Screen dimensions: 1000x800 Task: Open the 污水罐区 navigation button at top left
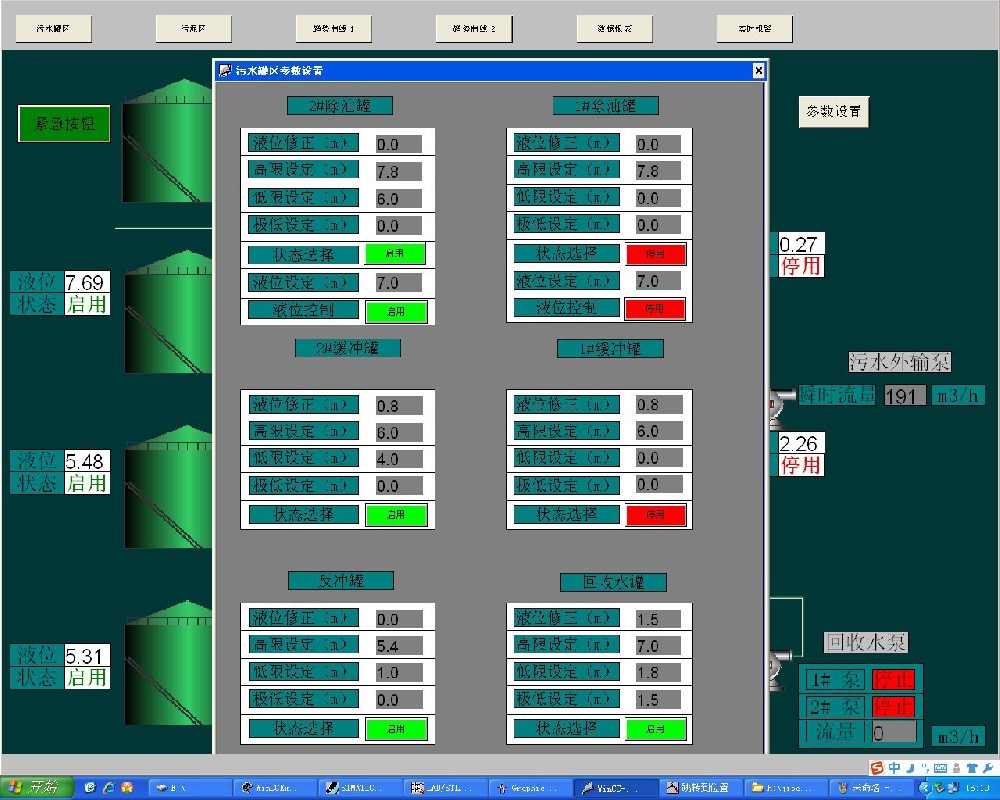pos(53,29)
